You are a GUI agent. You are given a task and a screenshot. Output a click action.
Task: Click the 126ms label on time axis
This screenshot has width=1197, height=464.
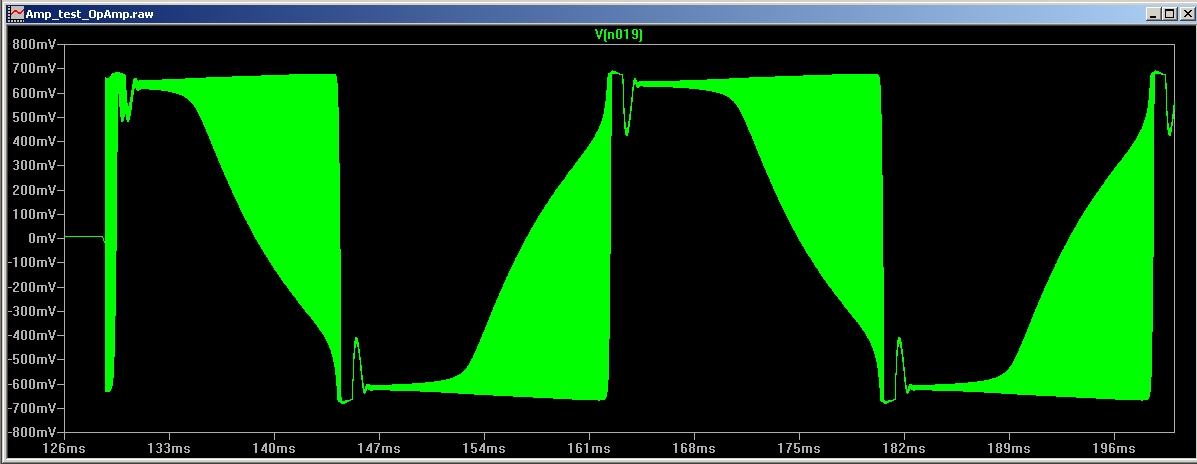point(64,449)
